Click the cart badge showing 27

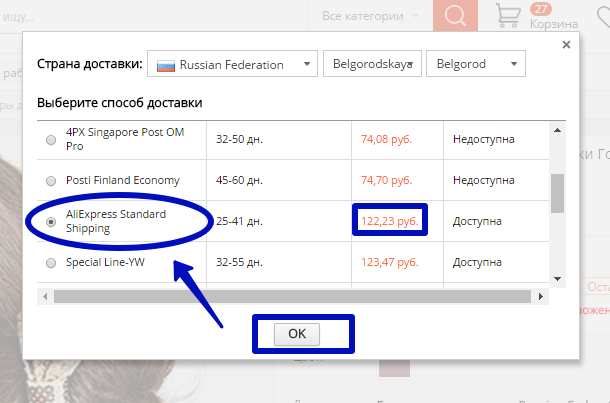point(540,9)
